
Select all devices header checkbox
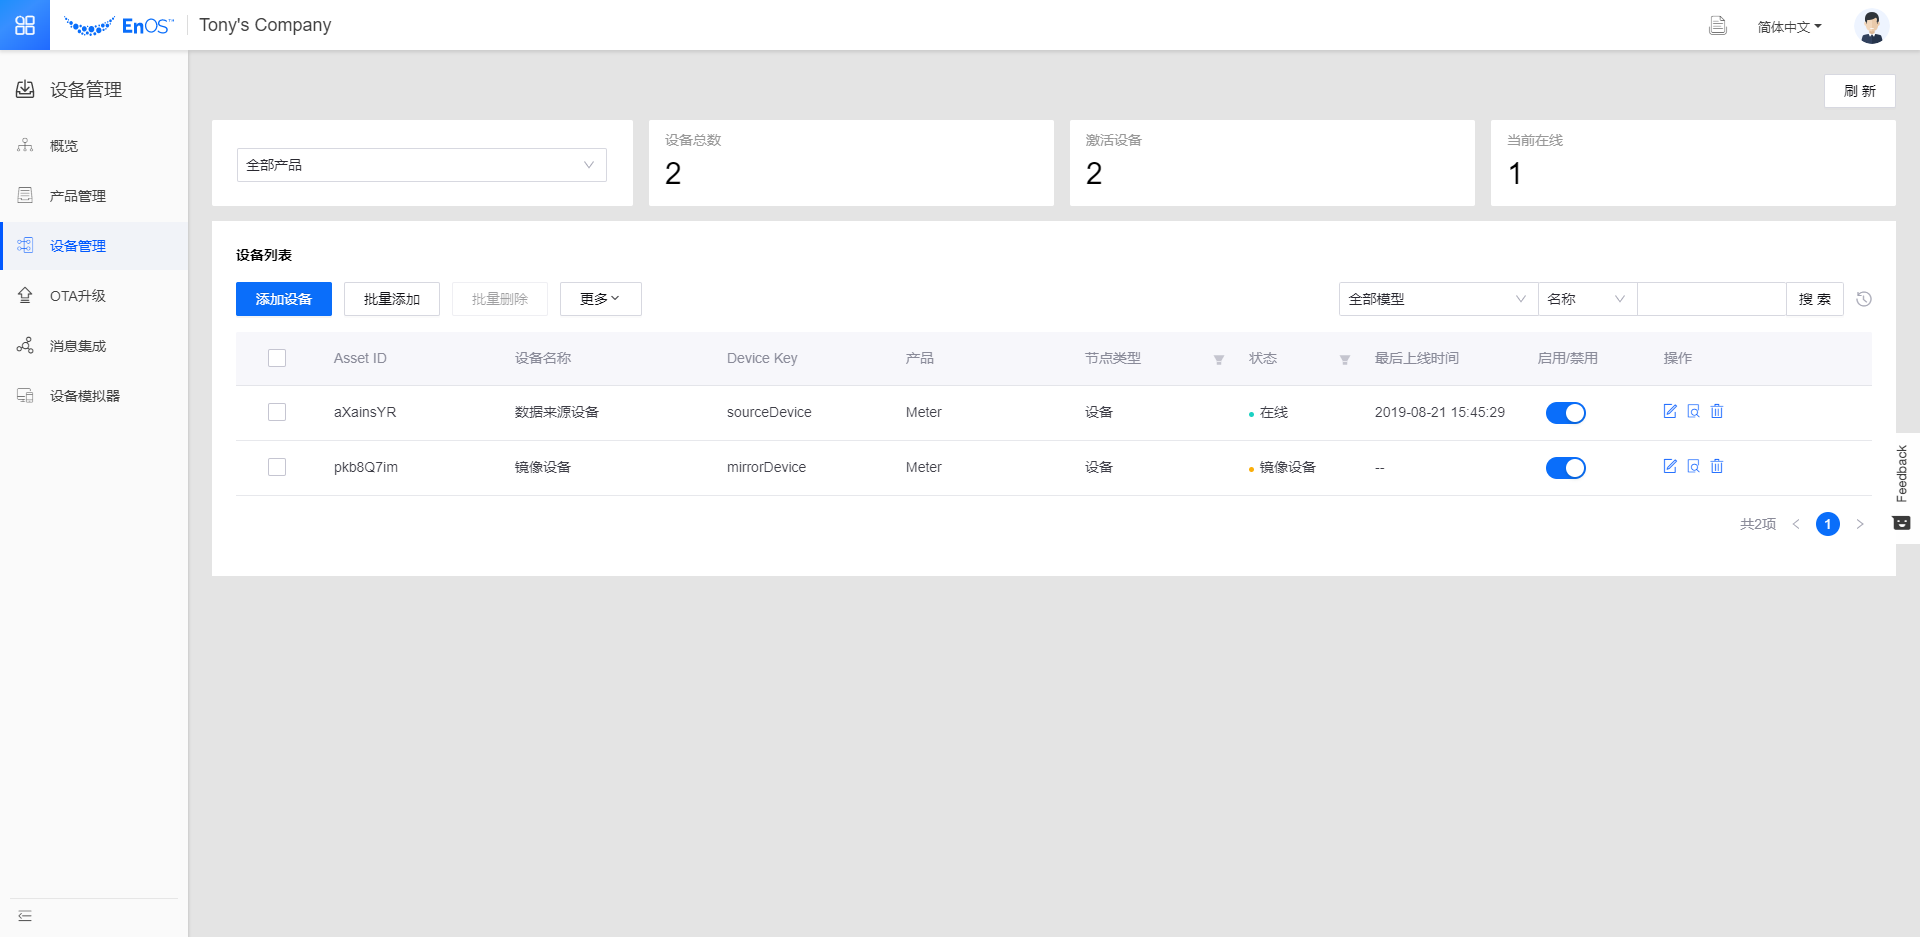277,358
